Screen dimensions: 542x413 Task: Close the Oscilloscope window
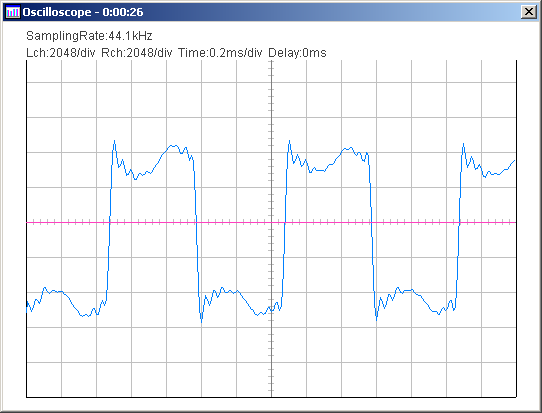[529, 12]
